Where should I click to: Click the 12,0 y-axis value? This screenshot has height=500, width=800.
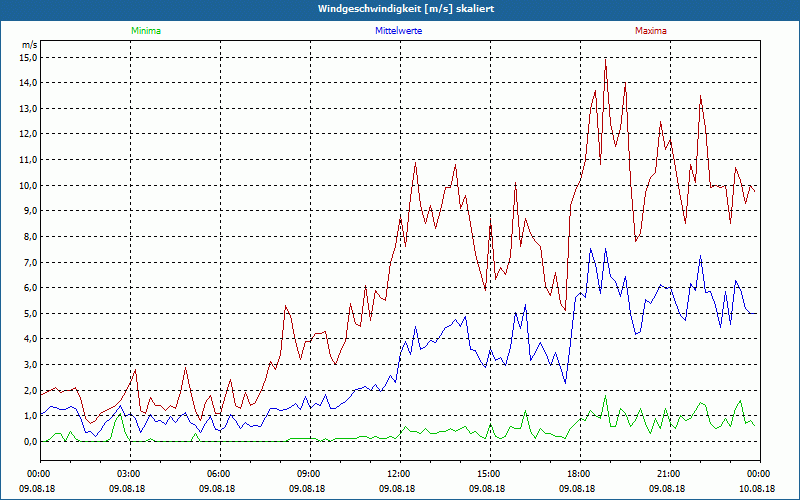pyautogui.click(x=28, y=134)
